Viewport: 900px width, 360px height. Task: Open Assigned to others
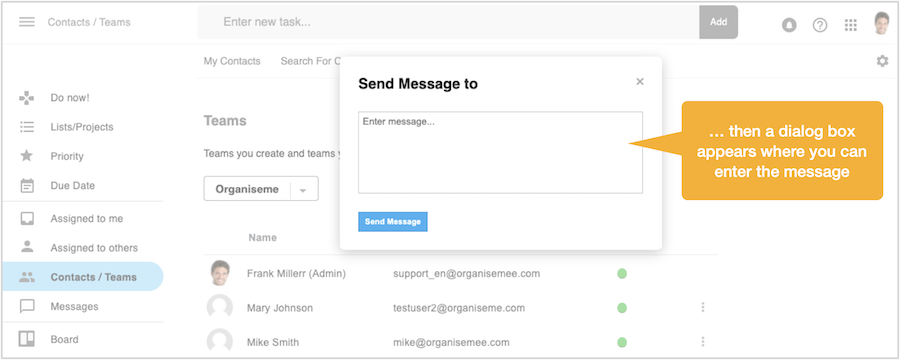click(x=94, y=248)
